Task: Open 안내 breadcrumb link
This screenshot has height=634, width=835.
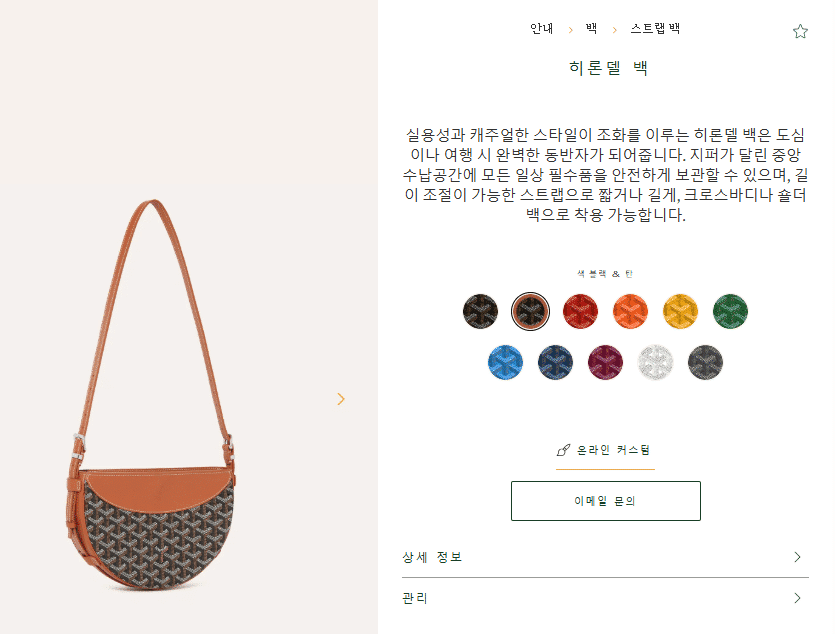Action: [542, 29]
